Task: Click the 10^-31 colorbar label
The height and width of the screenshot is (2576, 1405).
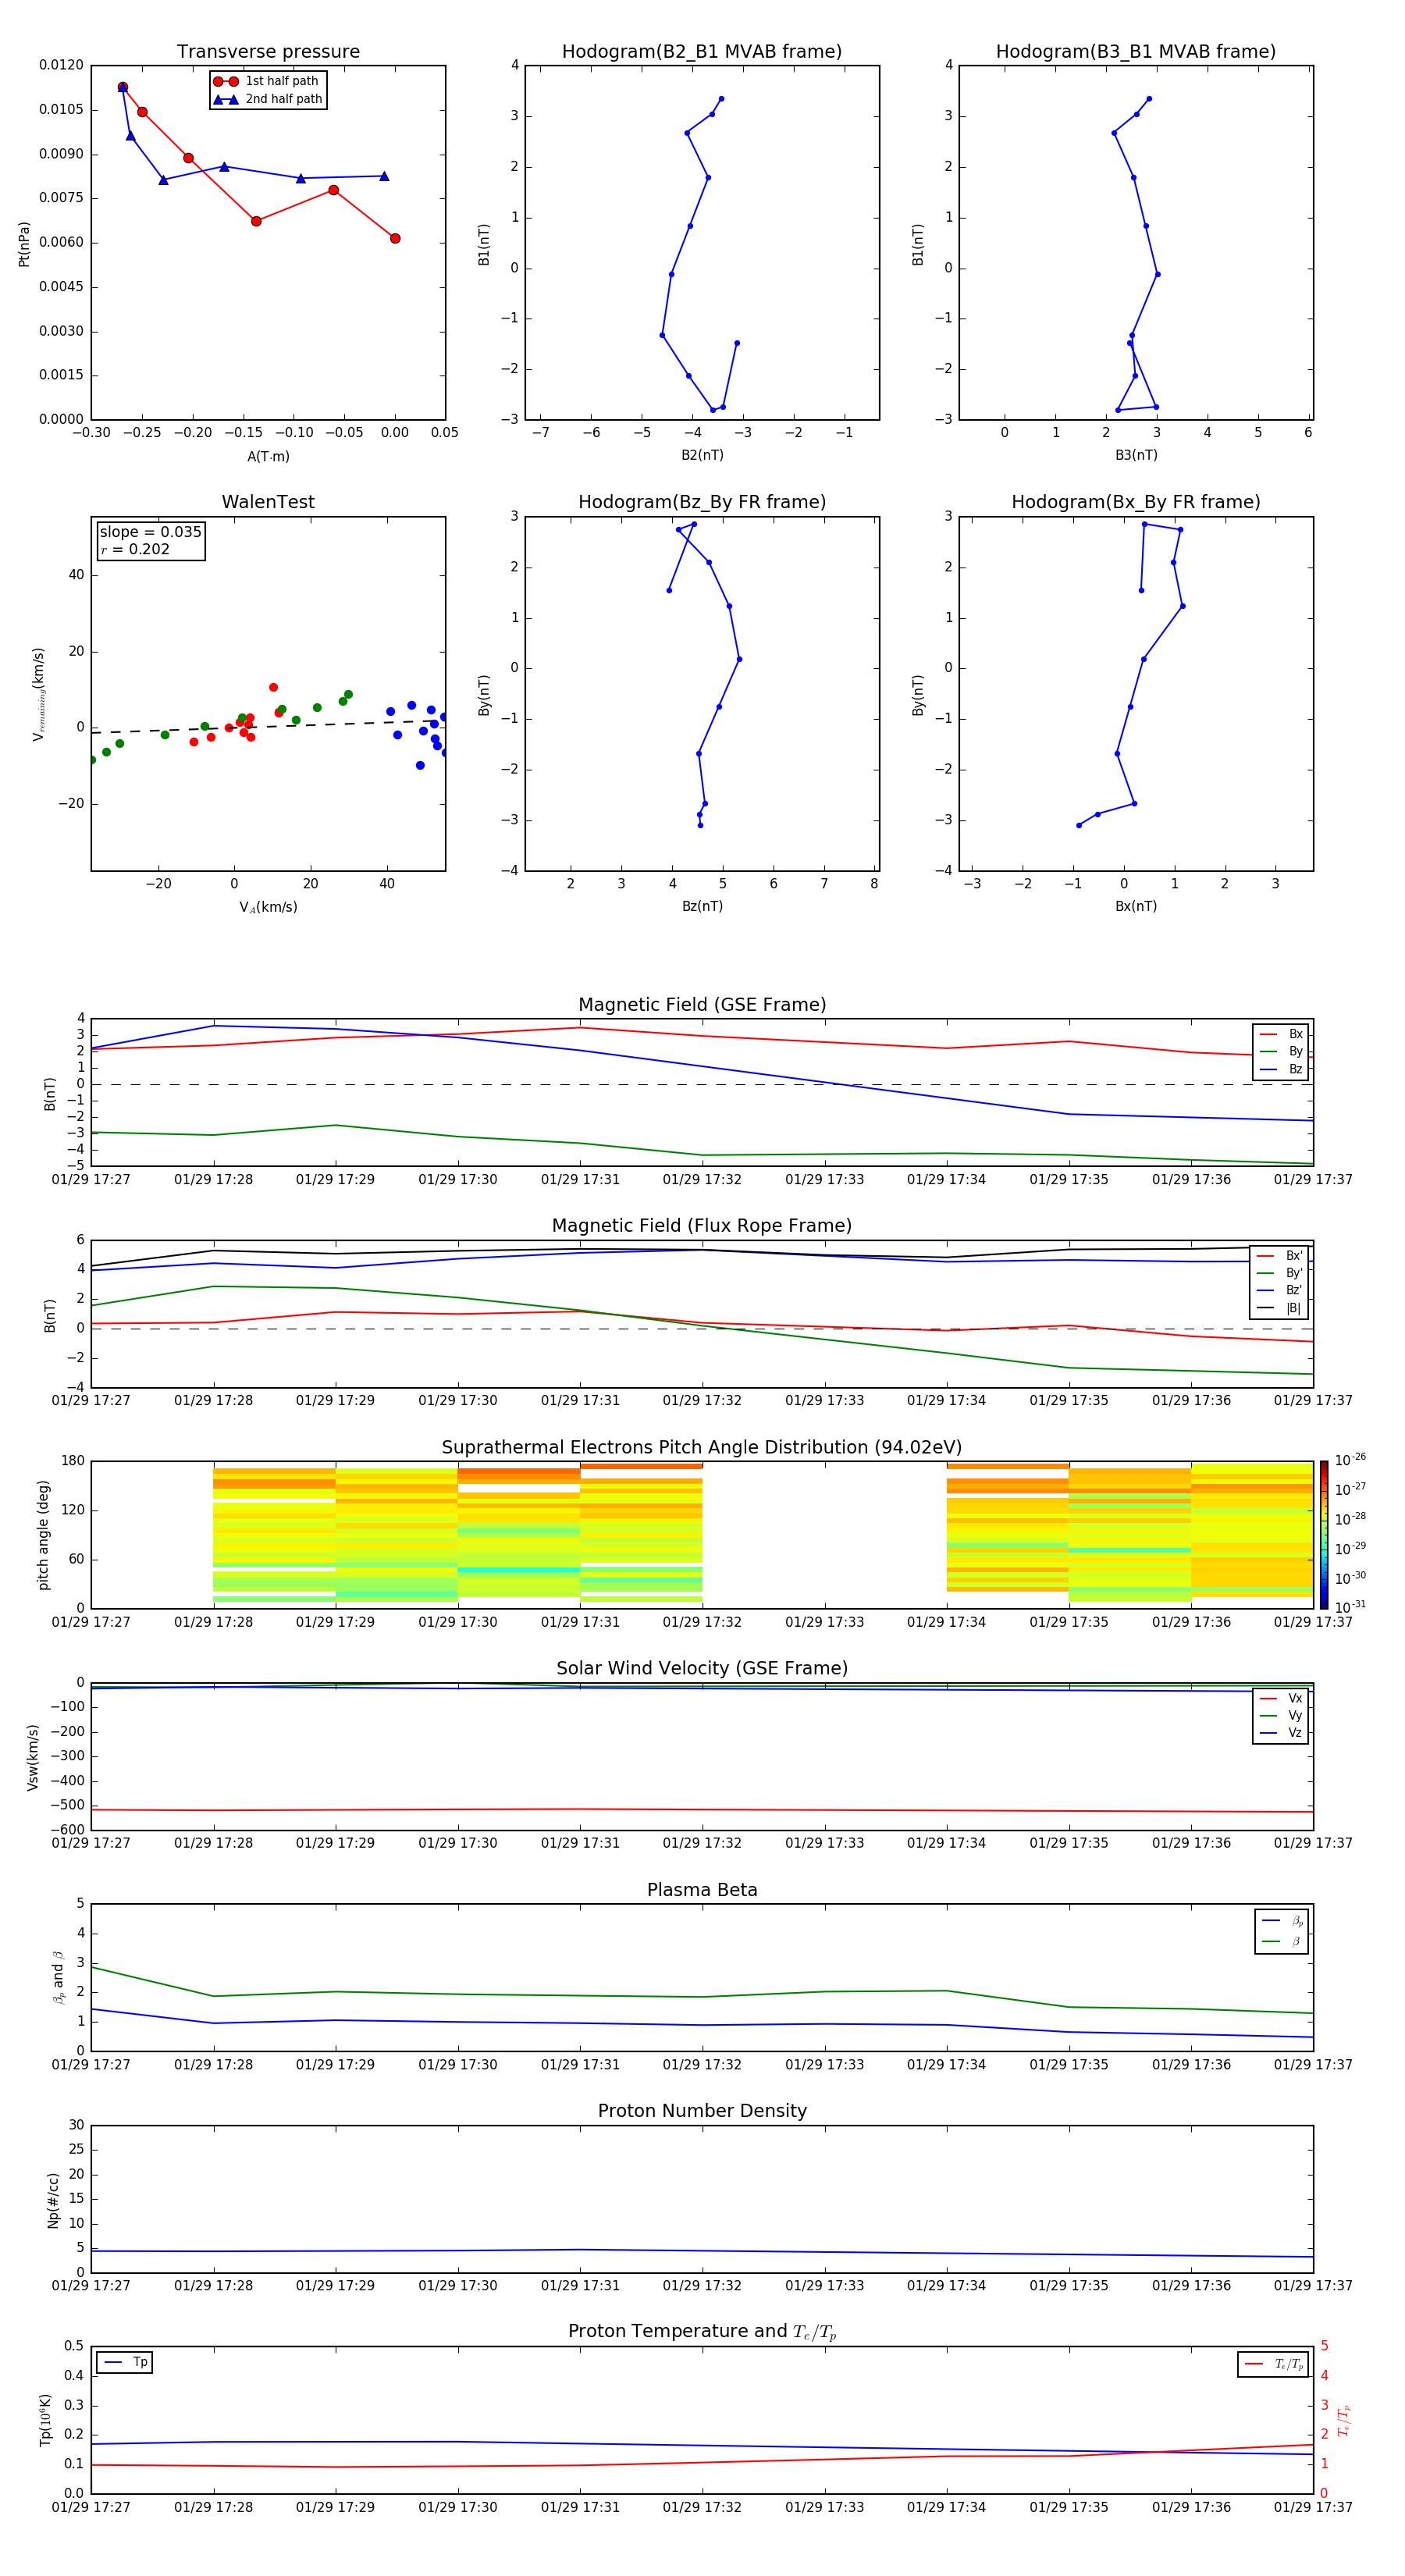Action: [x=1350, y=1607]
